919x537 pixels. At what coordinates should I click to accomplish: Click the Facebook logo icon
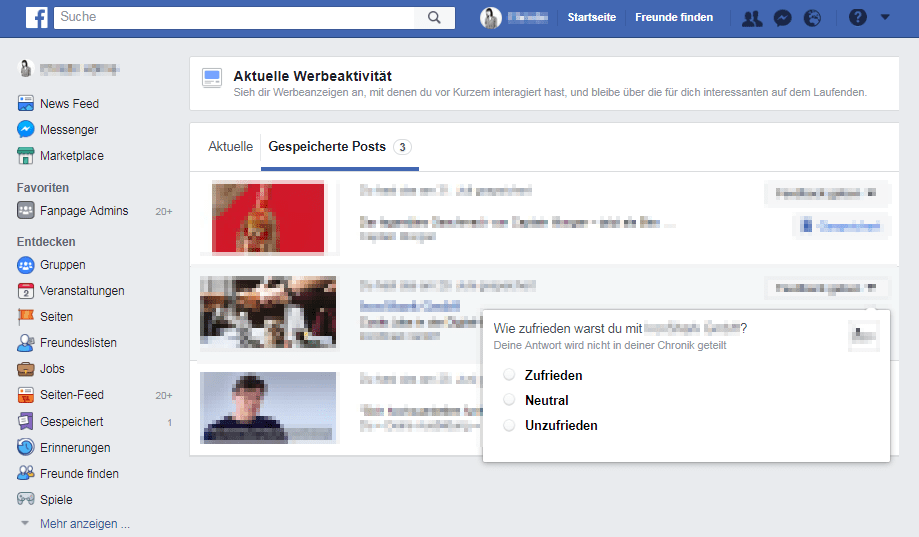click(x=36, y=18)
